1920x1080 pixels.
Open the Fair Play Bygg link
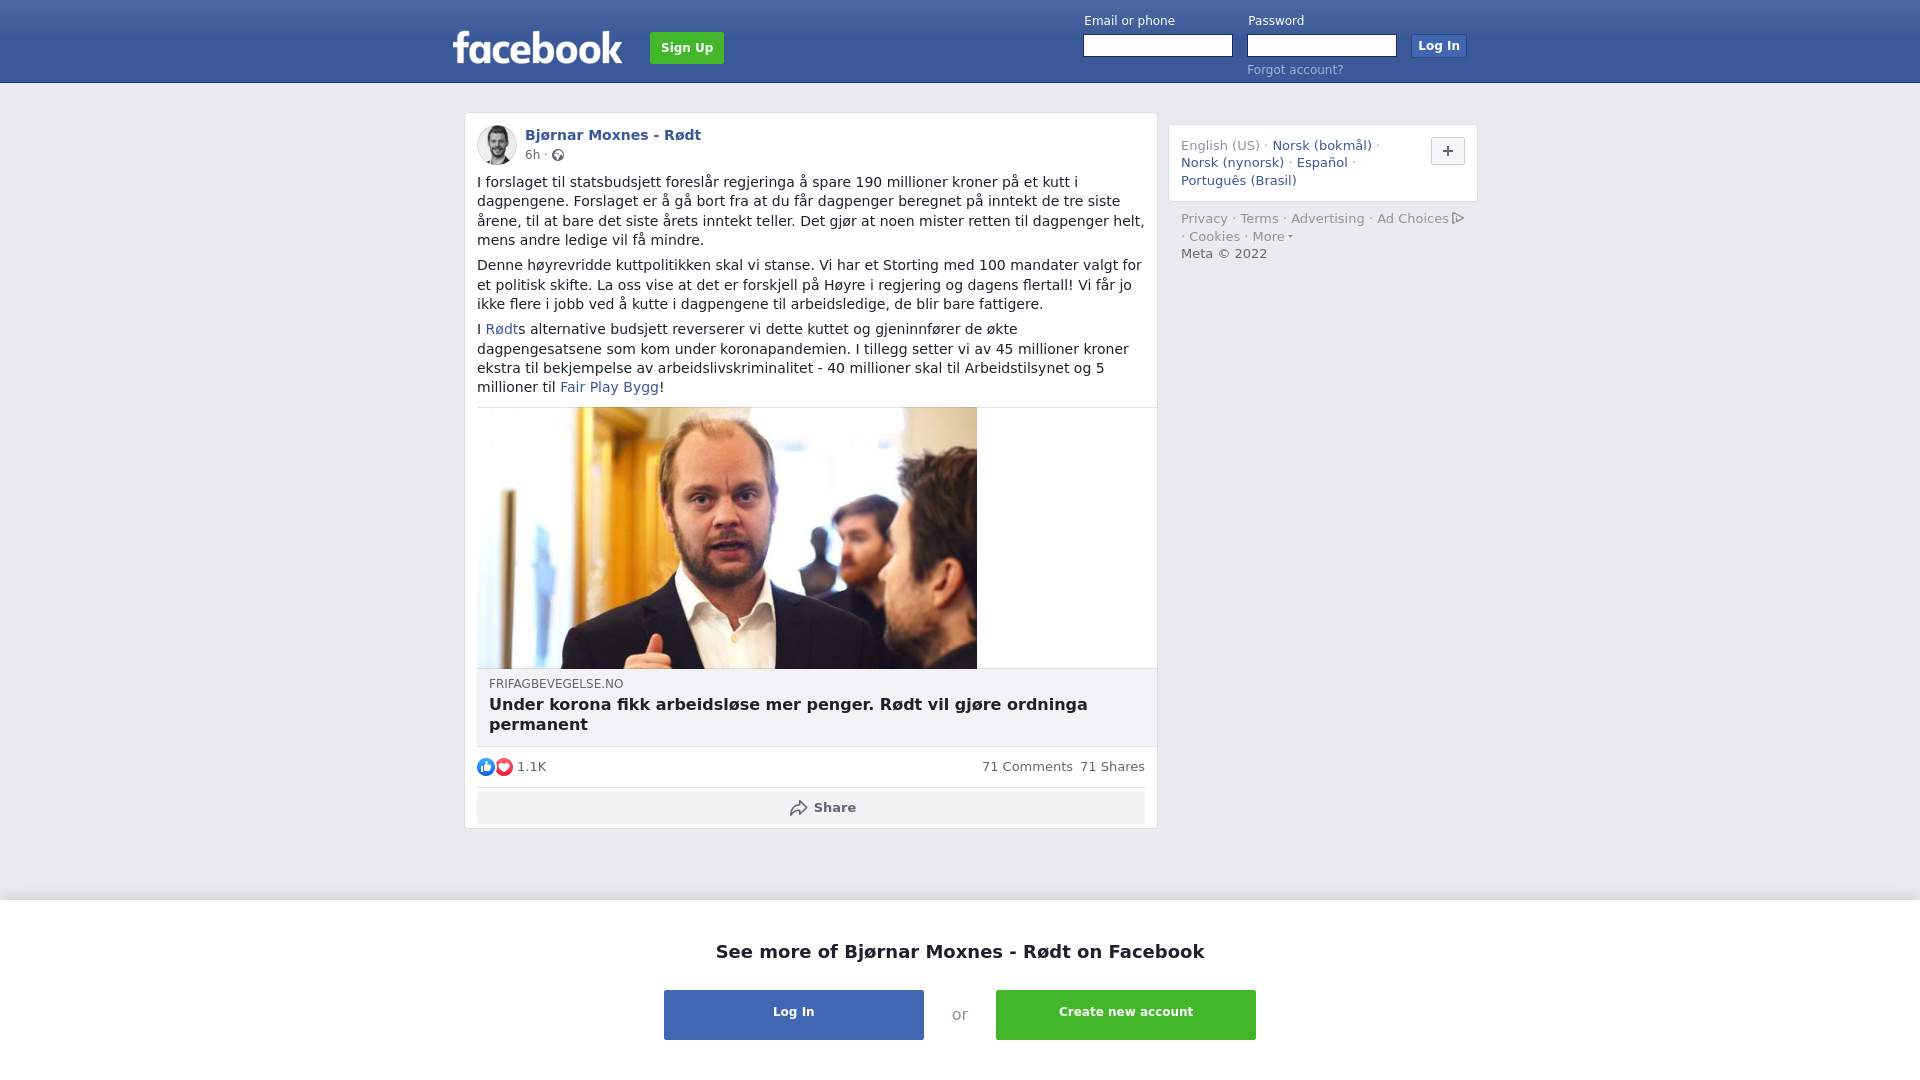click(x=609, y=387)
